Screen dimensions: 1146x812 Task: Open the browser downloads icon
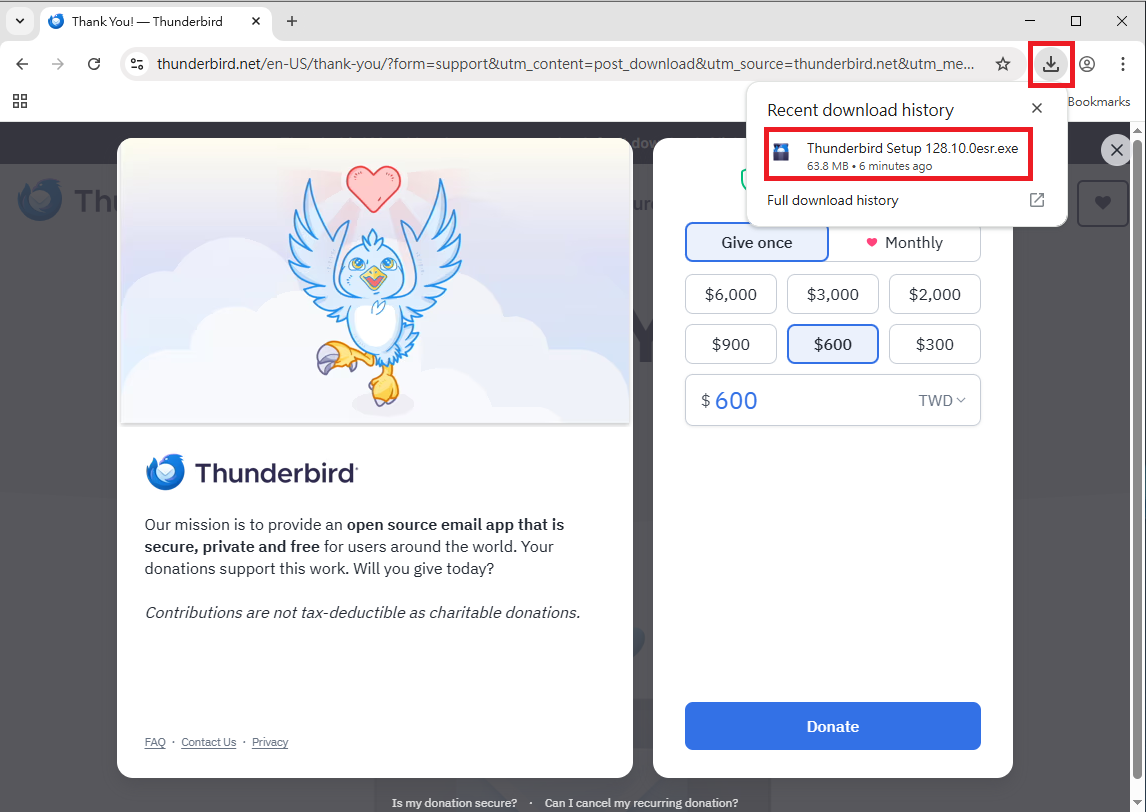click(1050, 64)
